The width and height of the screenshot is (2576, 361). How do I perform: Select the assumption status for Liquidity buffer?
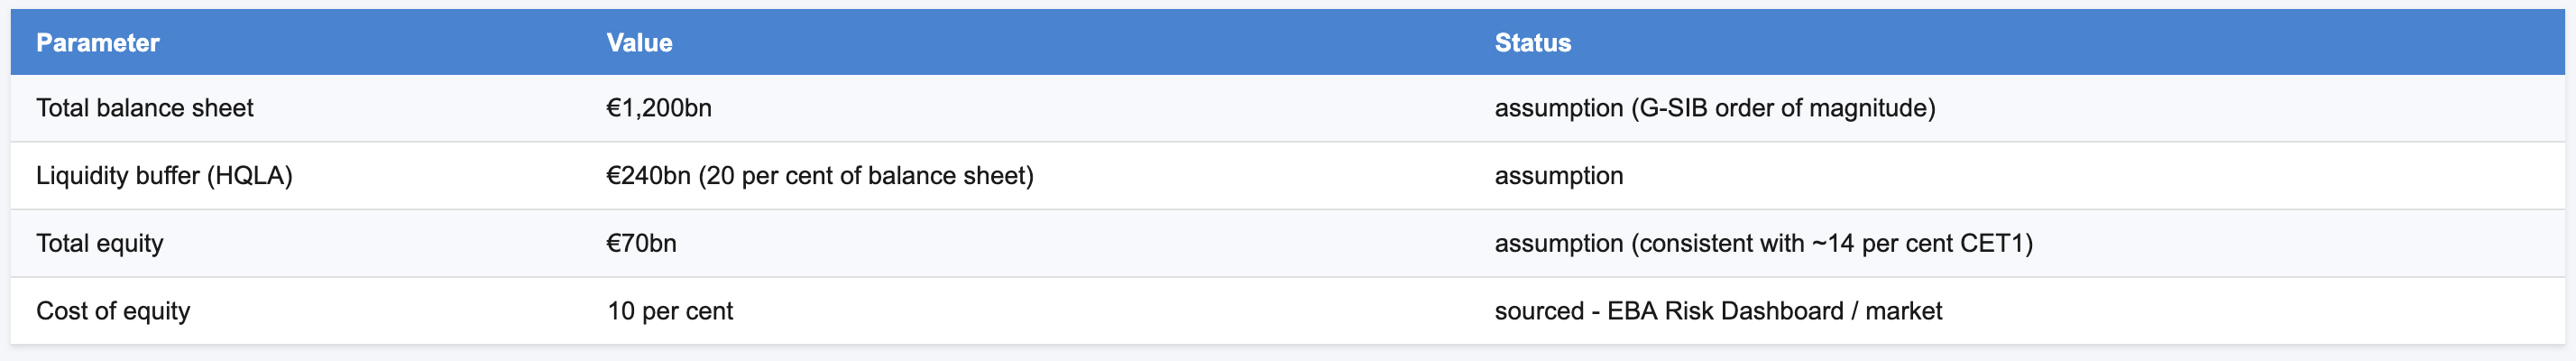click(1558, 176)
